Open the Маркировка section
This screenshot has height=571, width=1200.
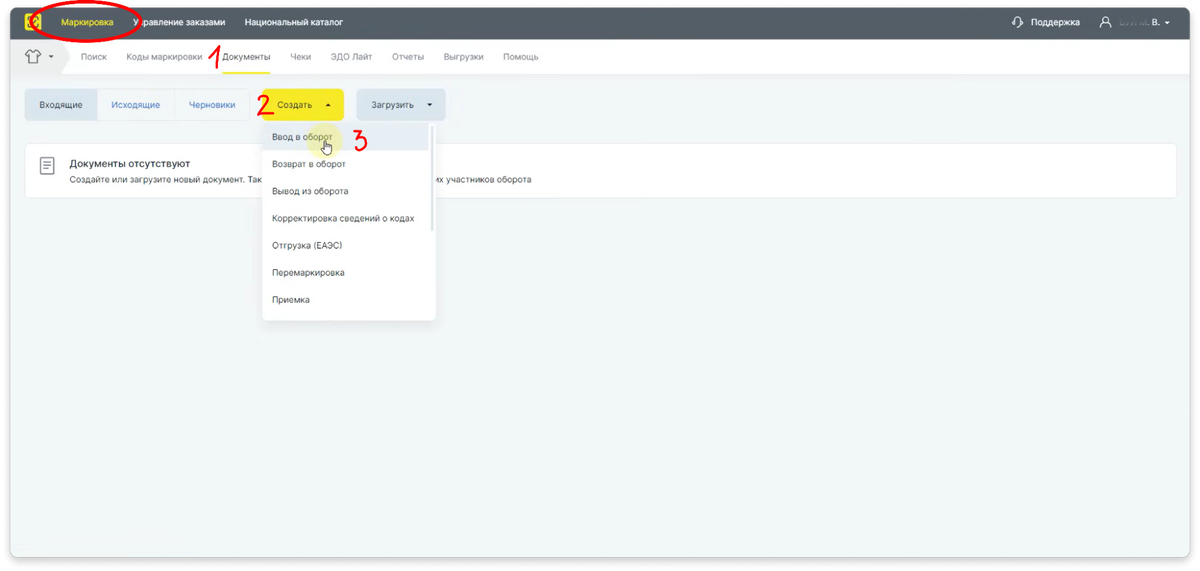click(x=87, y=22)
